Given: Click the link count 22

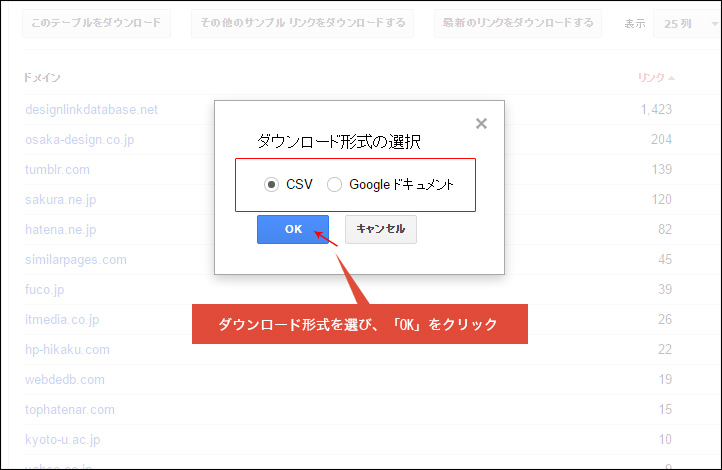Looking at the screenshot, I should pos(665,349).
